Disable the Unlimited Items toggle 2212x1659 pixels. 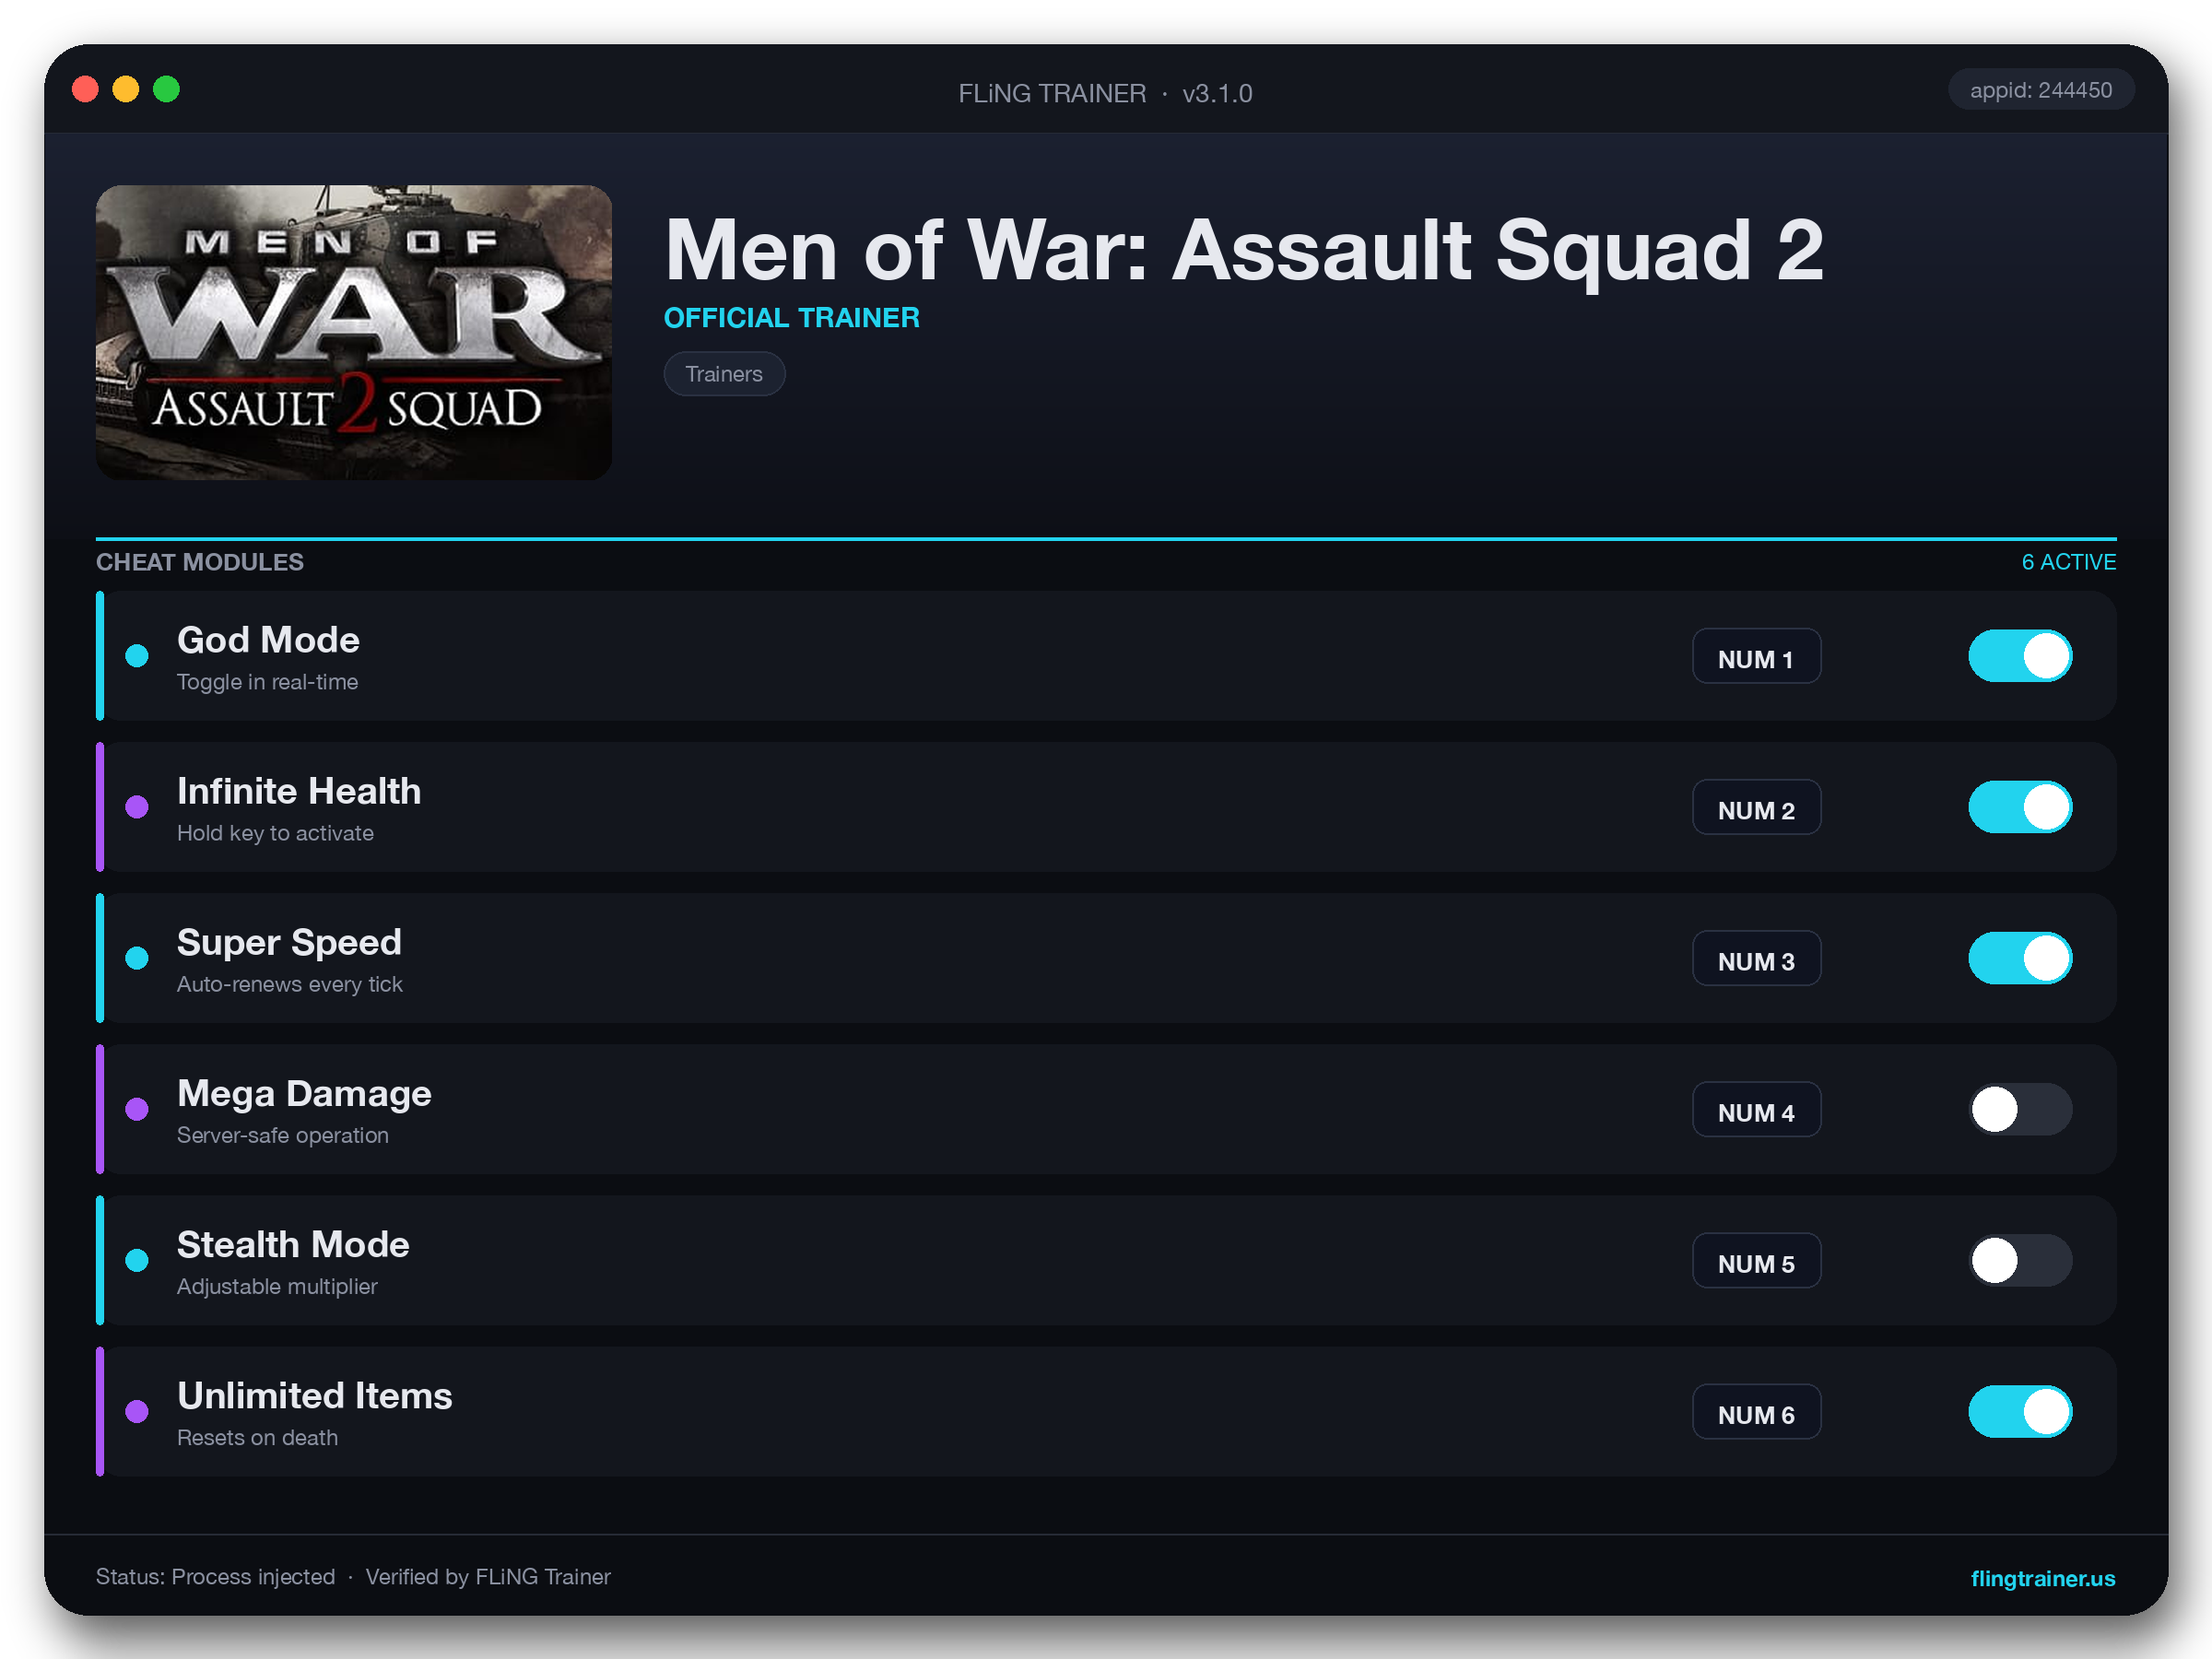pyautogui.click(x=2020, y=1411)
